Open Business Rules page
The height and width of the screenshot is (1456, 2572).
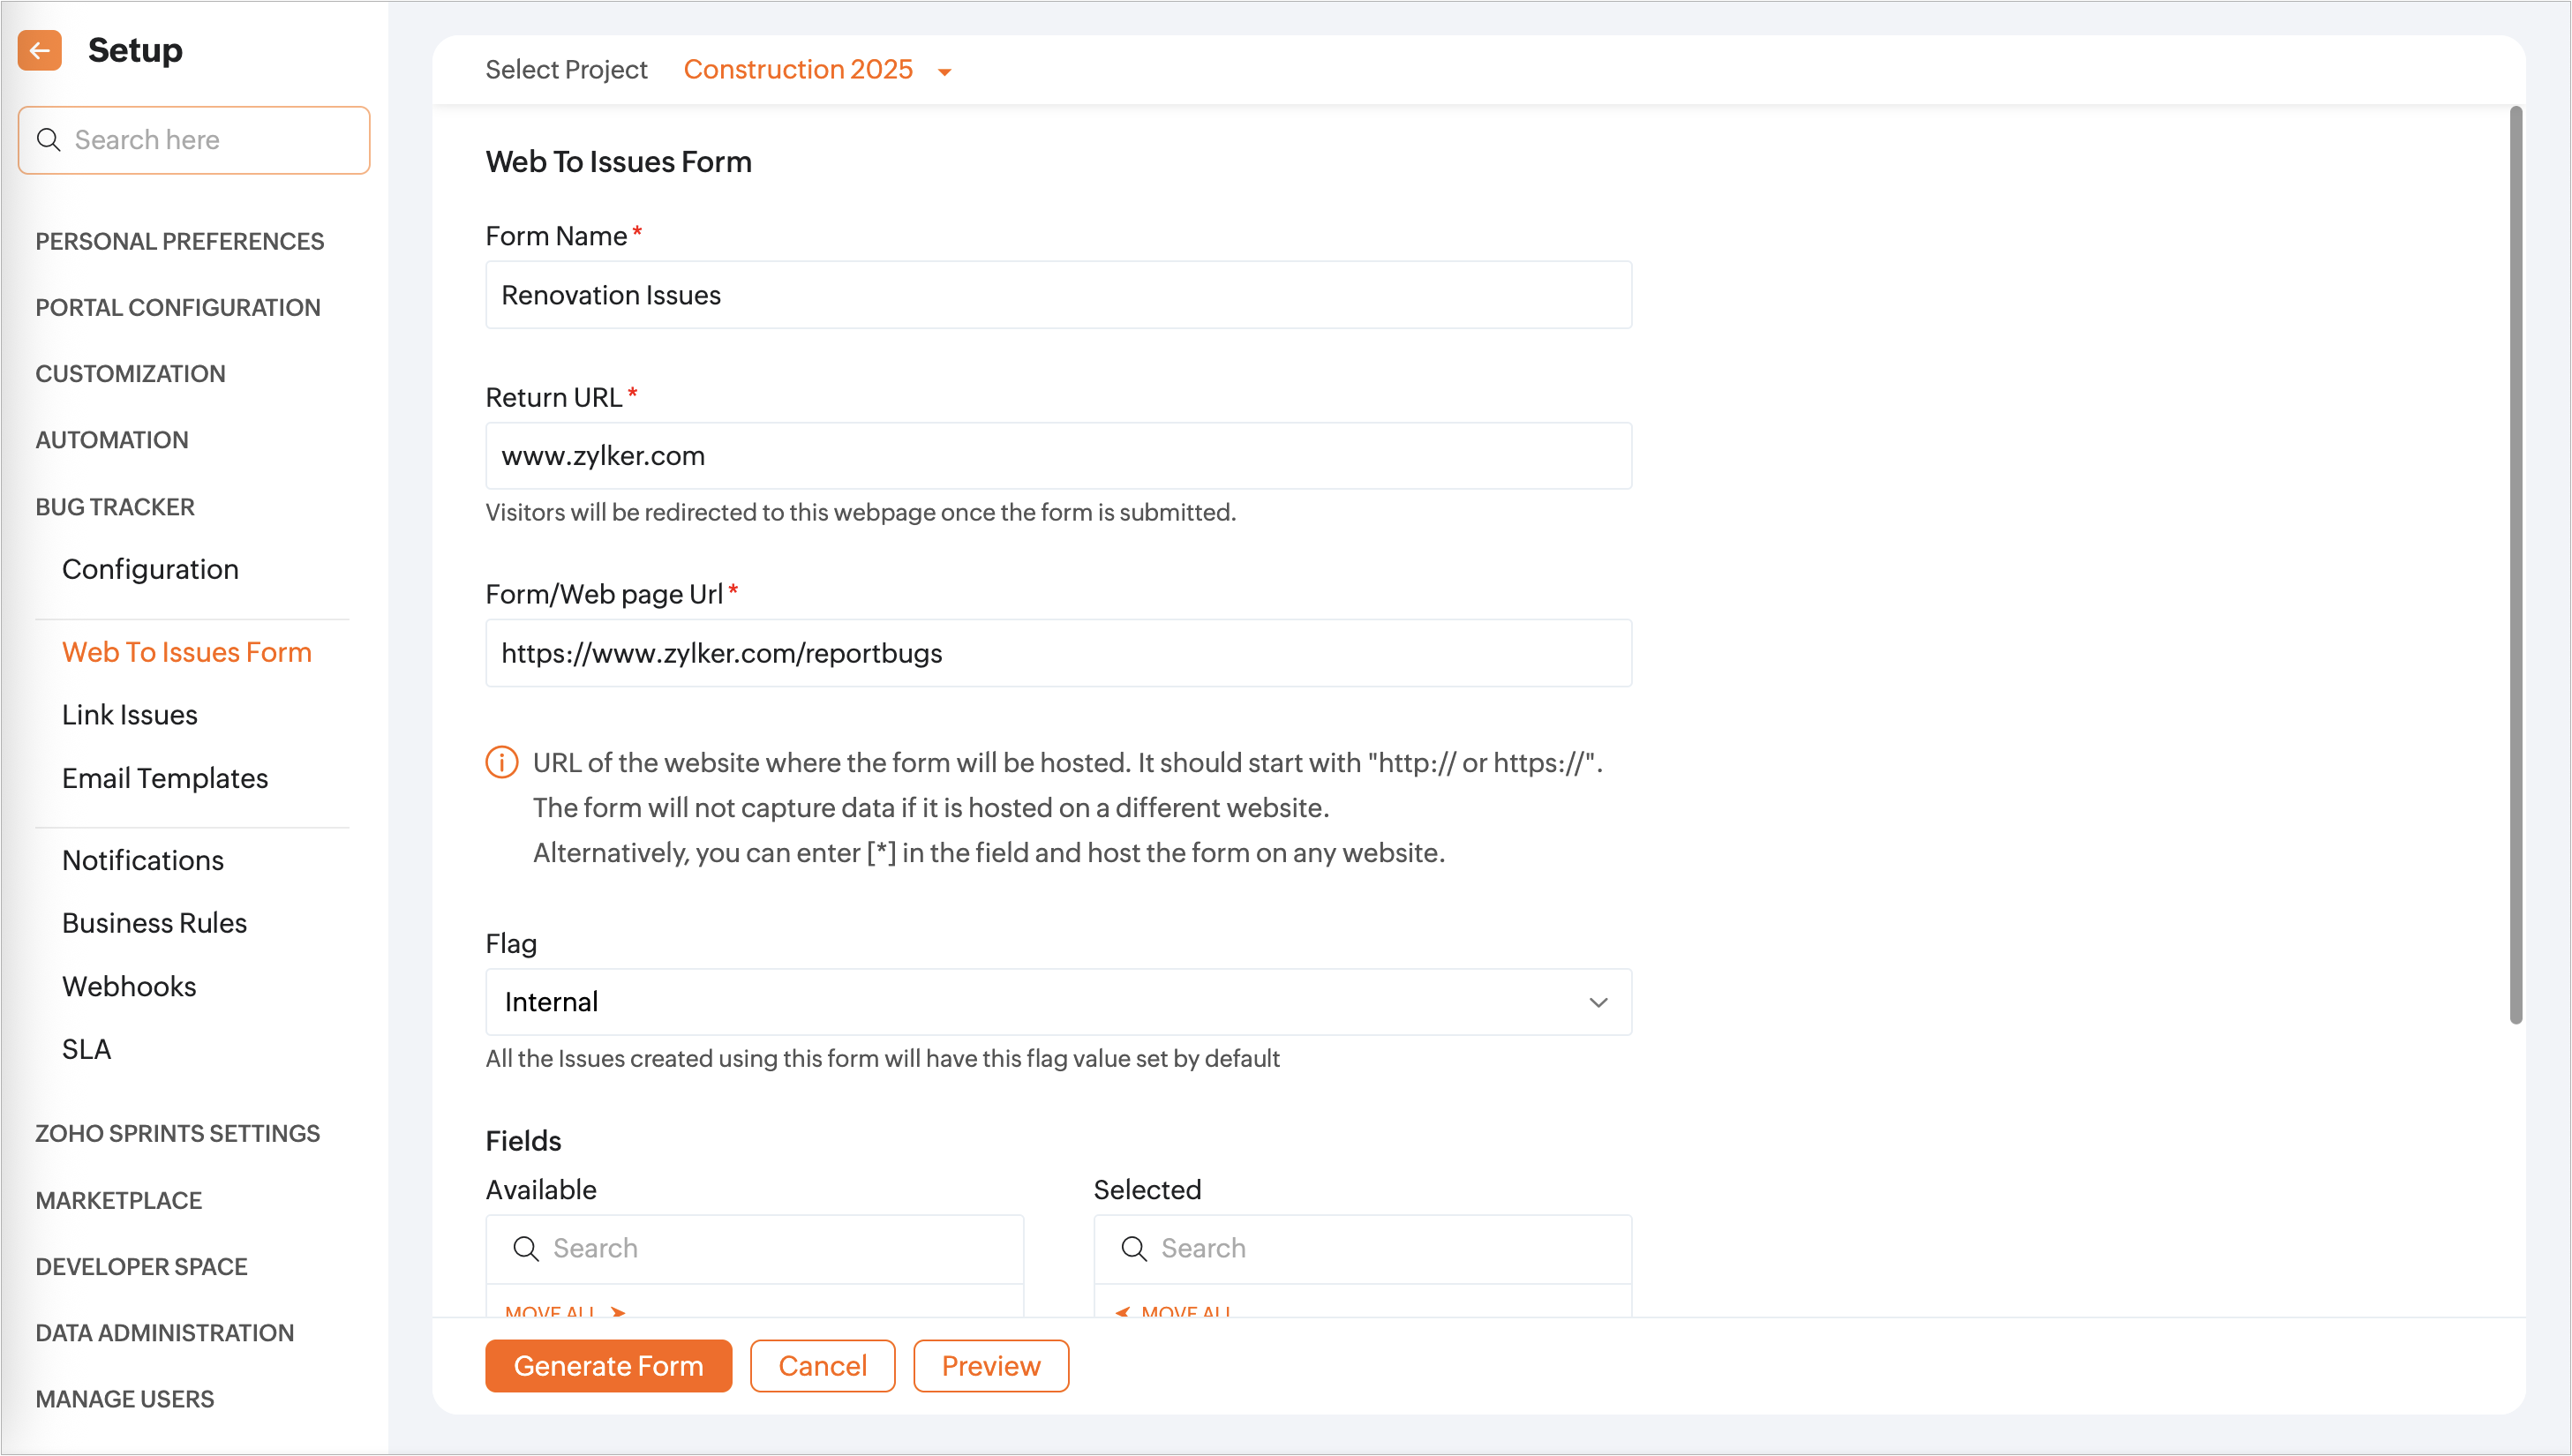(x=154, y=923)
